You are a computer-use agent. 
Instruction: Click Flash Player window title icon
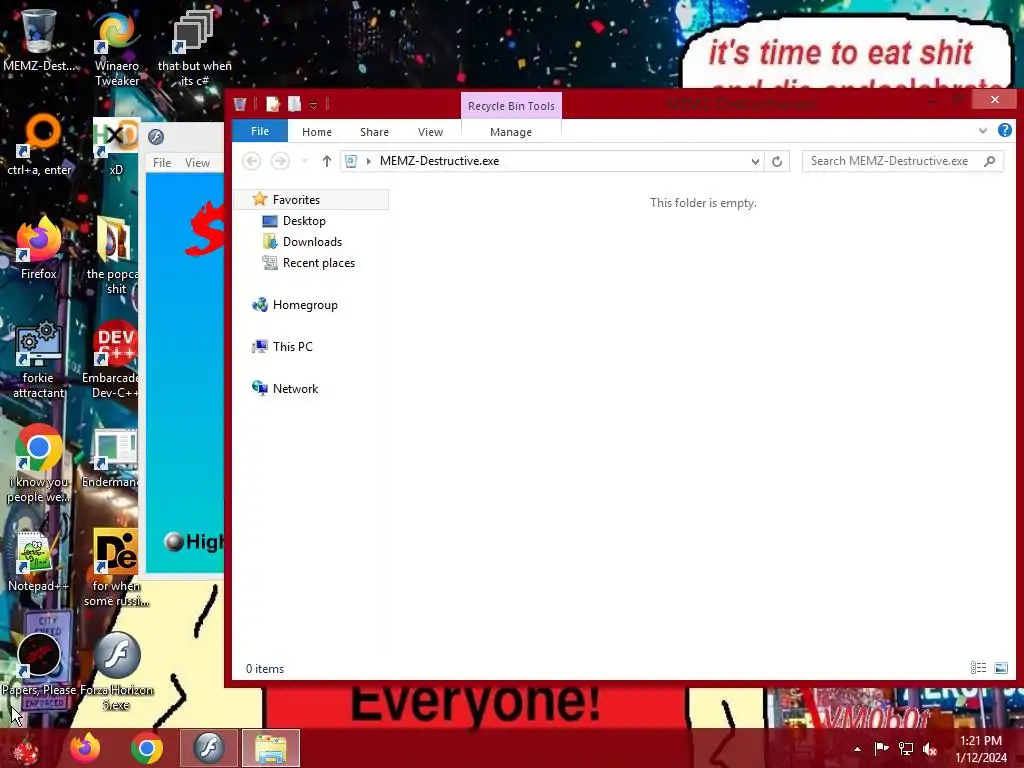pyautogui.click(x=156, y=136)
